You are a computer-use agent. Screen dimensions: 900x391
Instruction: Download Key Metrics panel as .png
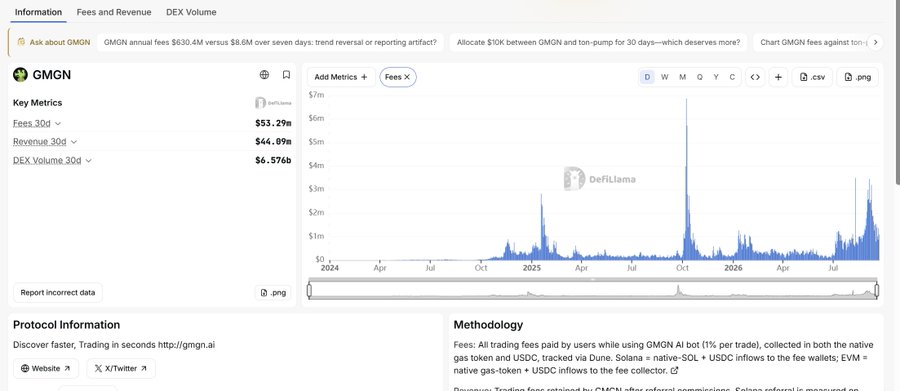pos(273,292)
